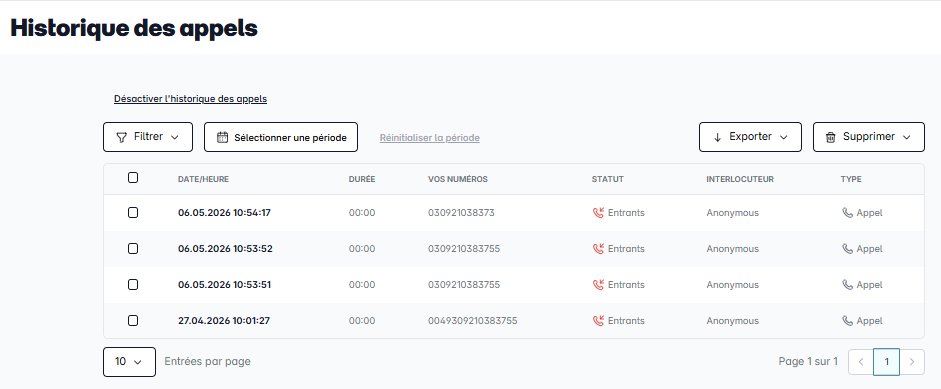Click the funnel icon on Filtrer button

(x=121, y=137)
